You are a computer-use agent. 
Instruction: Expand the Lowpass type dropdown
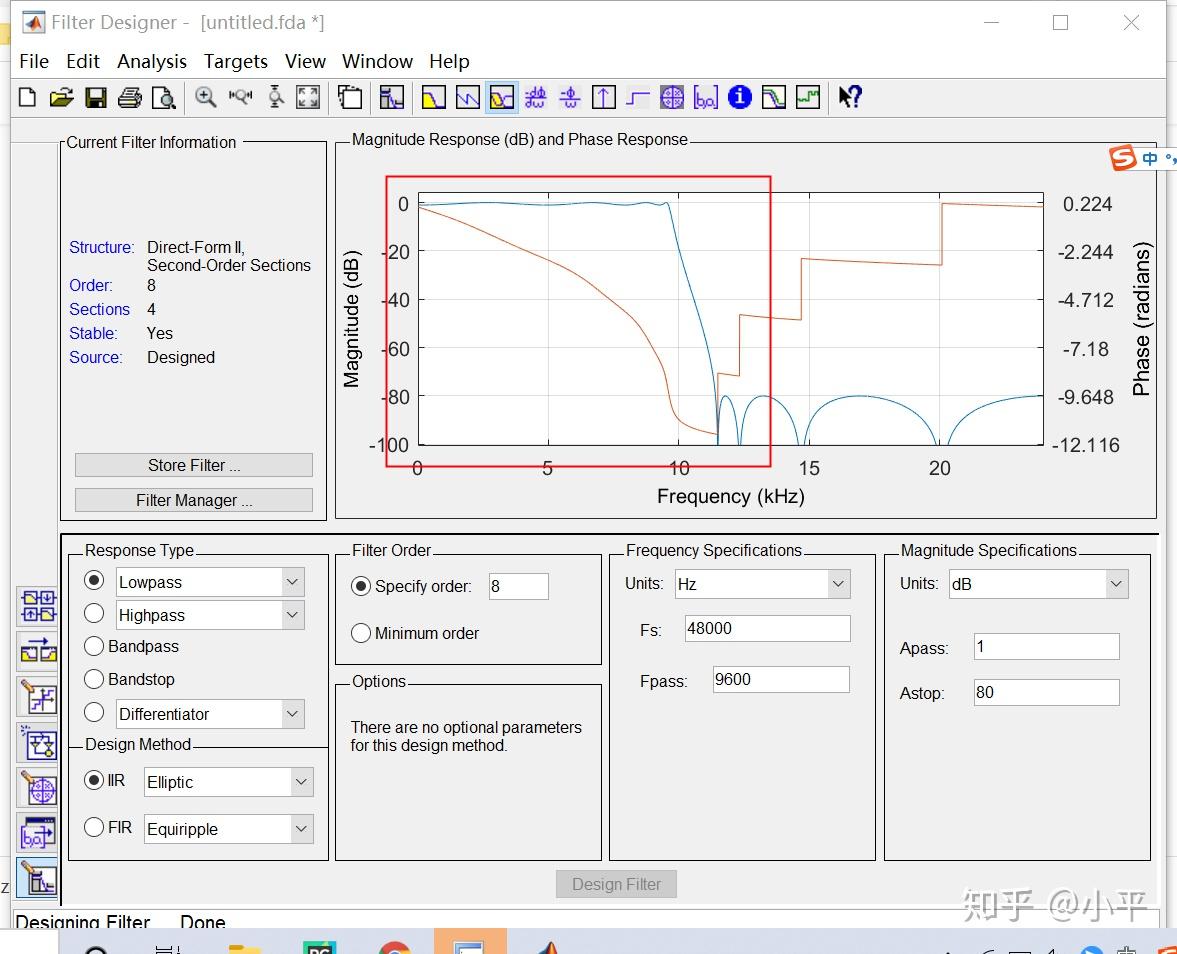[292, 582]
